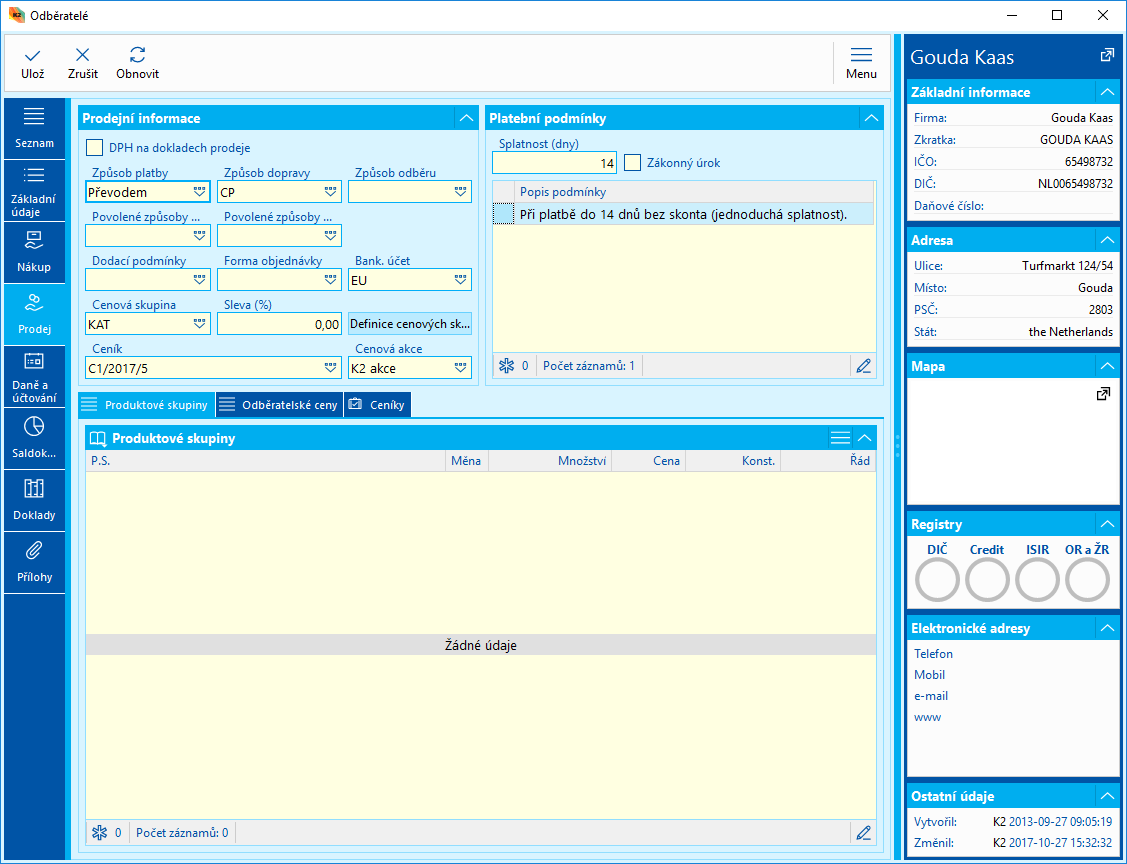Save the record with Ulož

(32, 63)
